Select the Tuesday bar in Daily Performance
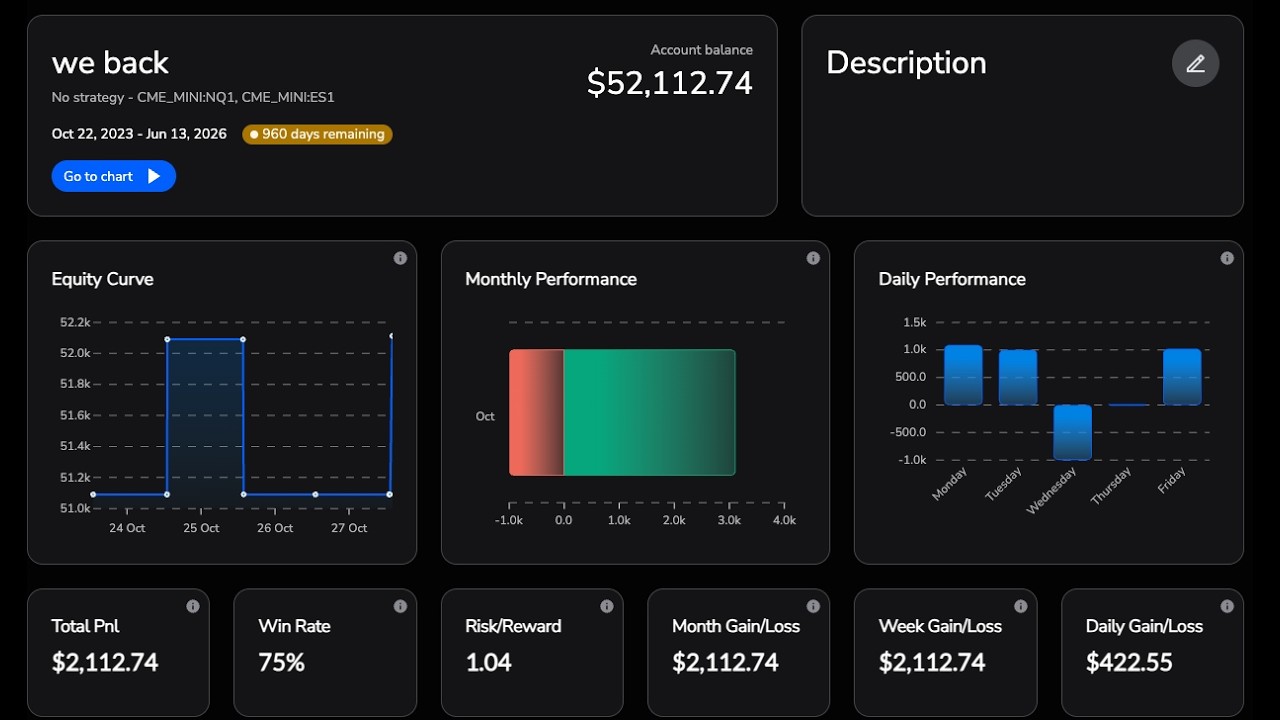 1018,377
